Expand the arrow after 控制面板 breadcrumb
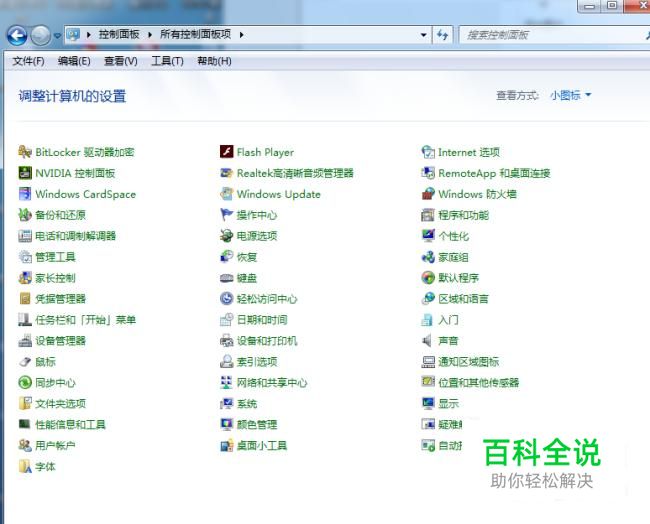Viewport: 650px width, 524px height. pyautogui.click(x=150, y=35)
